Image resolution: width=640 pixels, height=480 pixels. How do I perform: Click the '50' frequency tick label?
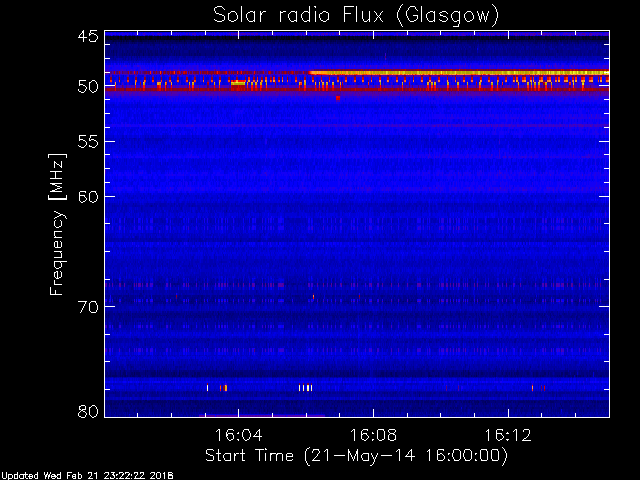[88, 86]
